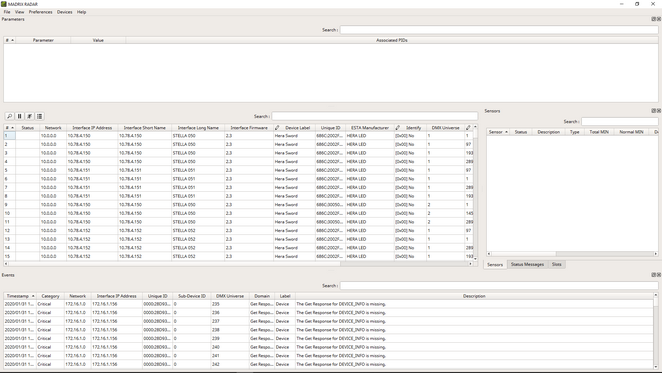Click the float icon of the Sensors panel
Screen dimensions: 662x373
tap(654, 111)
